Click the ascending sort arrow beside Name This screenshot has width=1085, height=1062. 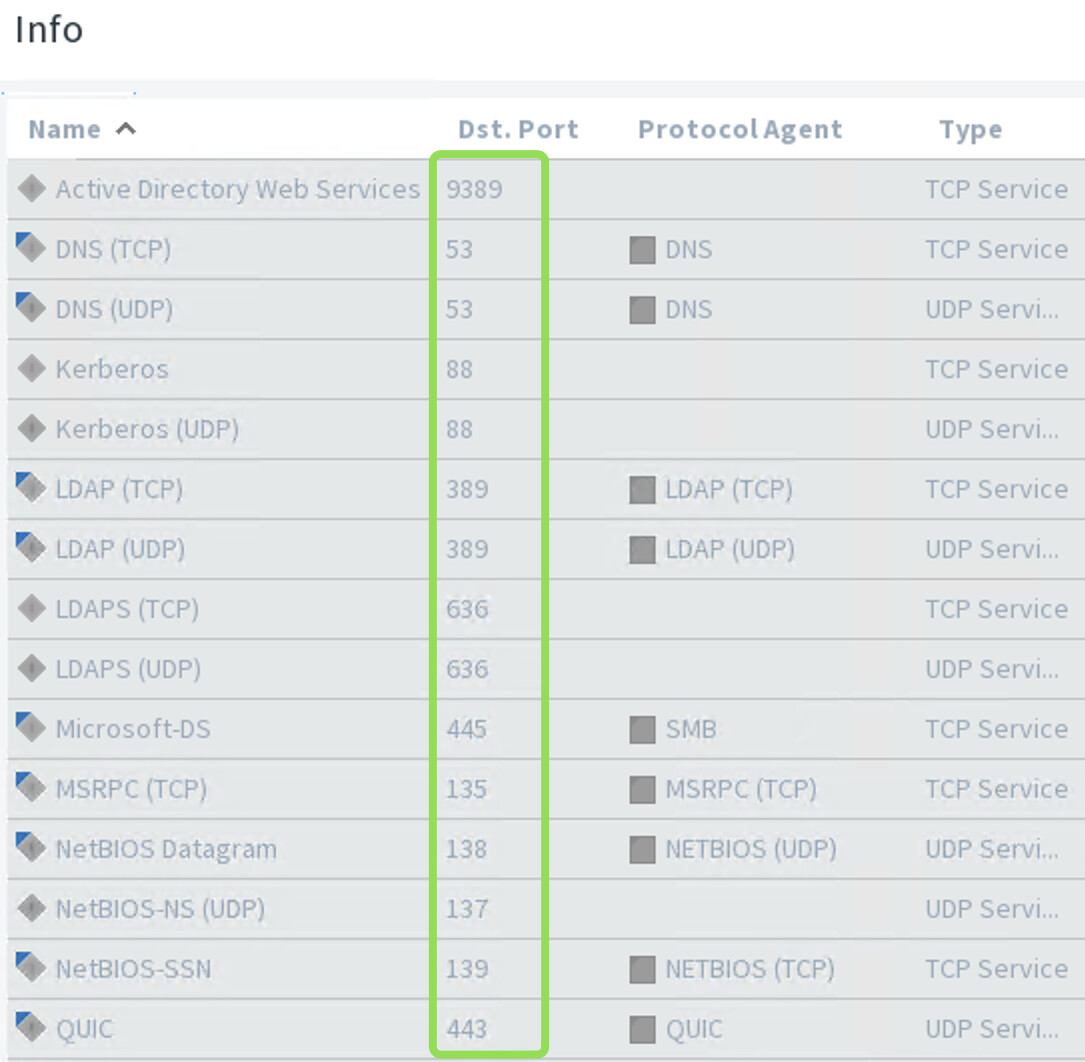point(126,129)
